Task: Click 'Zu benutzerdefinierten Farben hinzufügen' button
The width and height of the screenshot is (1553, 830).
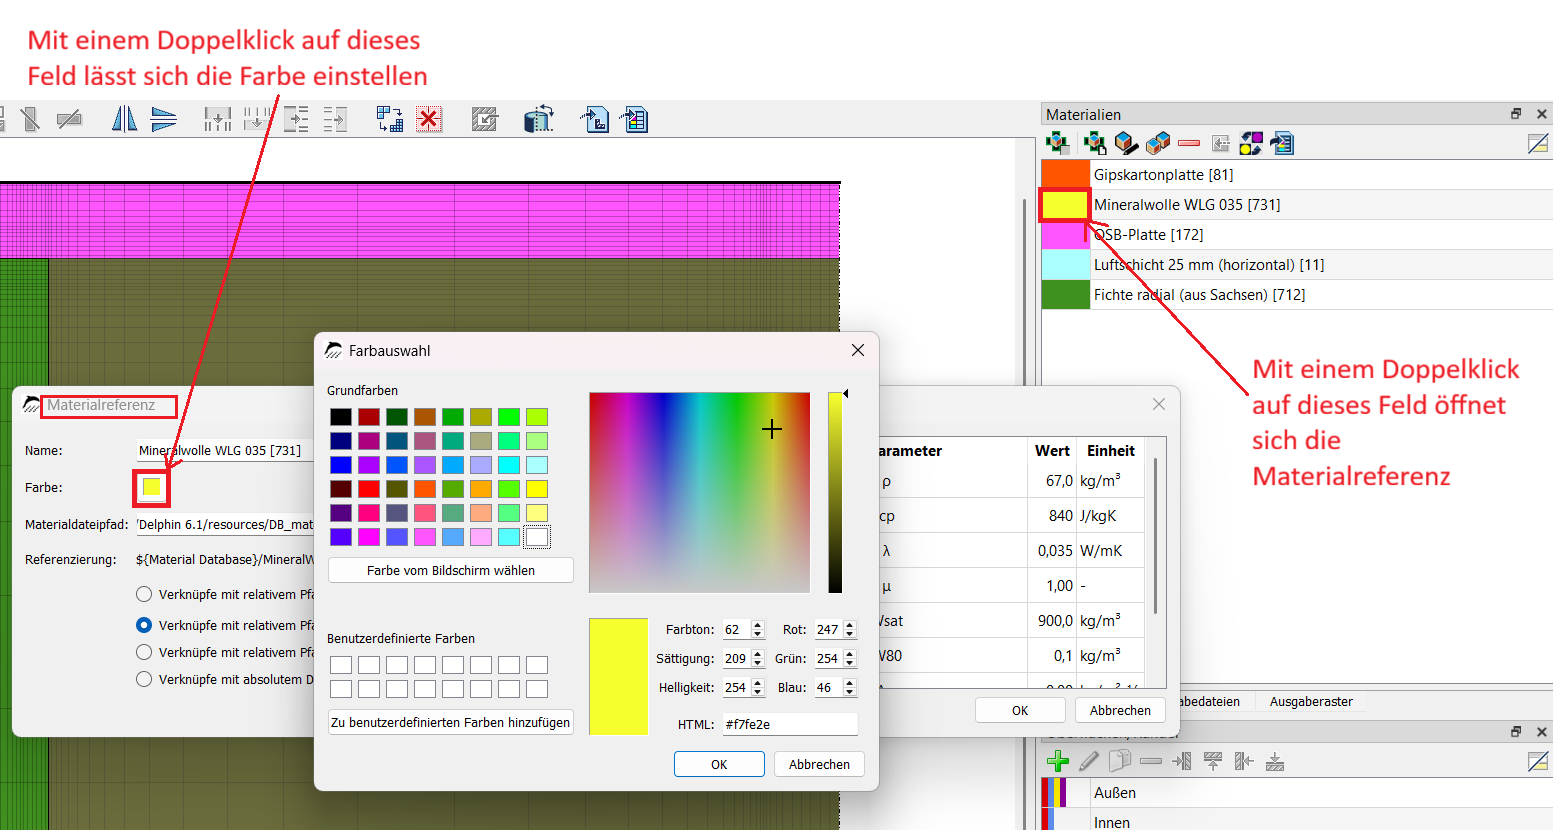Action: point(451,722)
